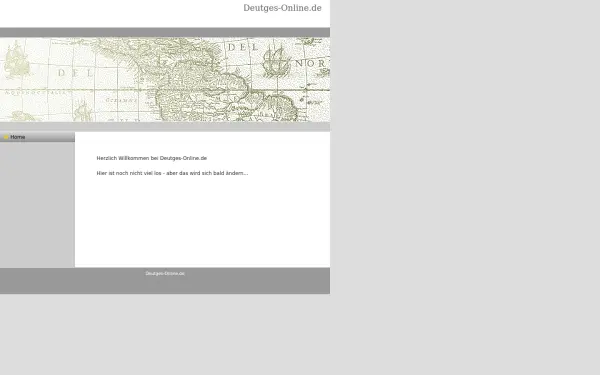The height and width of the screenshot is (375, 600).
Task: Select the line "Hier ist noch nicht viel los"
Action: click(x=129, y=173)
